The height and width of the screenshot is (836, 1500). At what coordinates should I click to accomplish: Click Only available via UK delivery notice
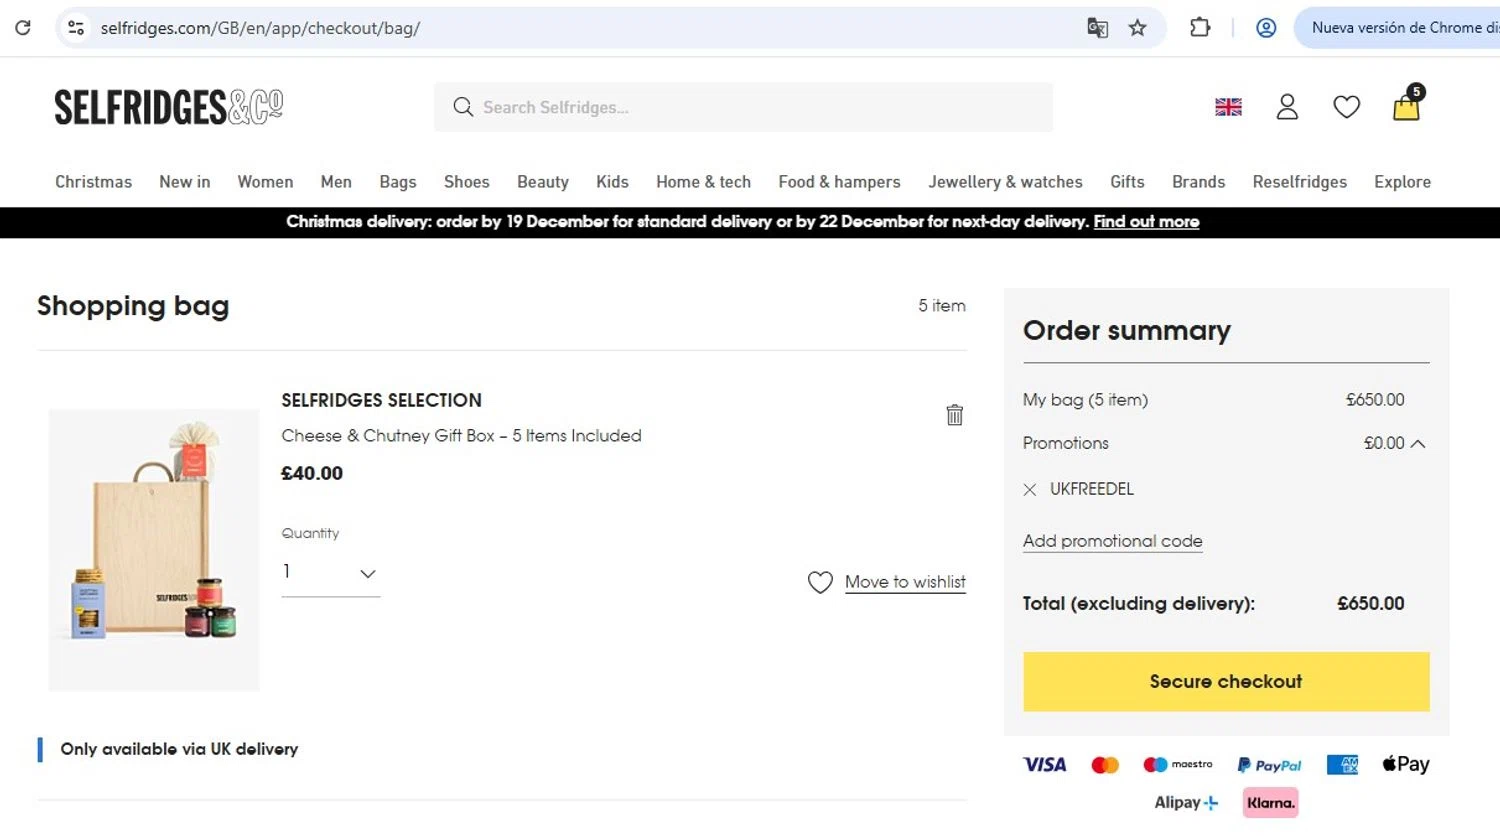179,749
